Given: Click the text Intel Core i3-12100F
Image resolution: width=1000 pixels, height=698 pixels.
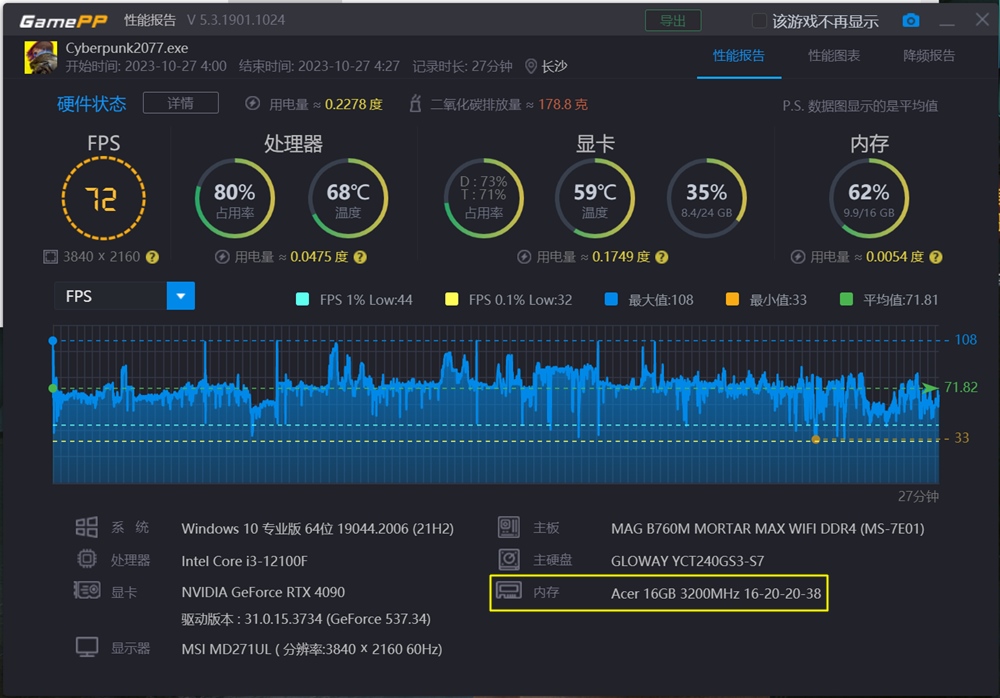Looking at the screenshot, I should tap(244, 561).
